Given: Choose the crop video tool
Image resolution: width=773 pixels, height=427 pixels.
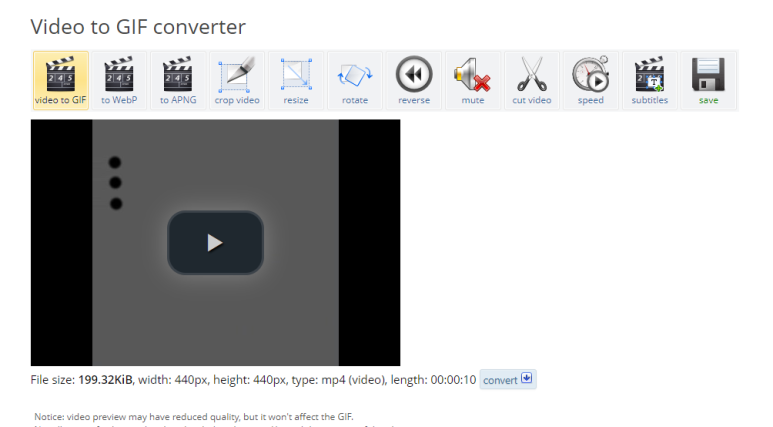Looking at the screenshot, I should pyautogui.click(x=237, y=80).
